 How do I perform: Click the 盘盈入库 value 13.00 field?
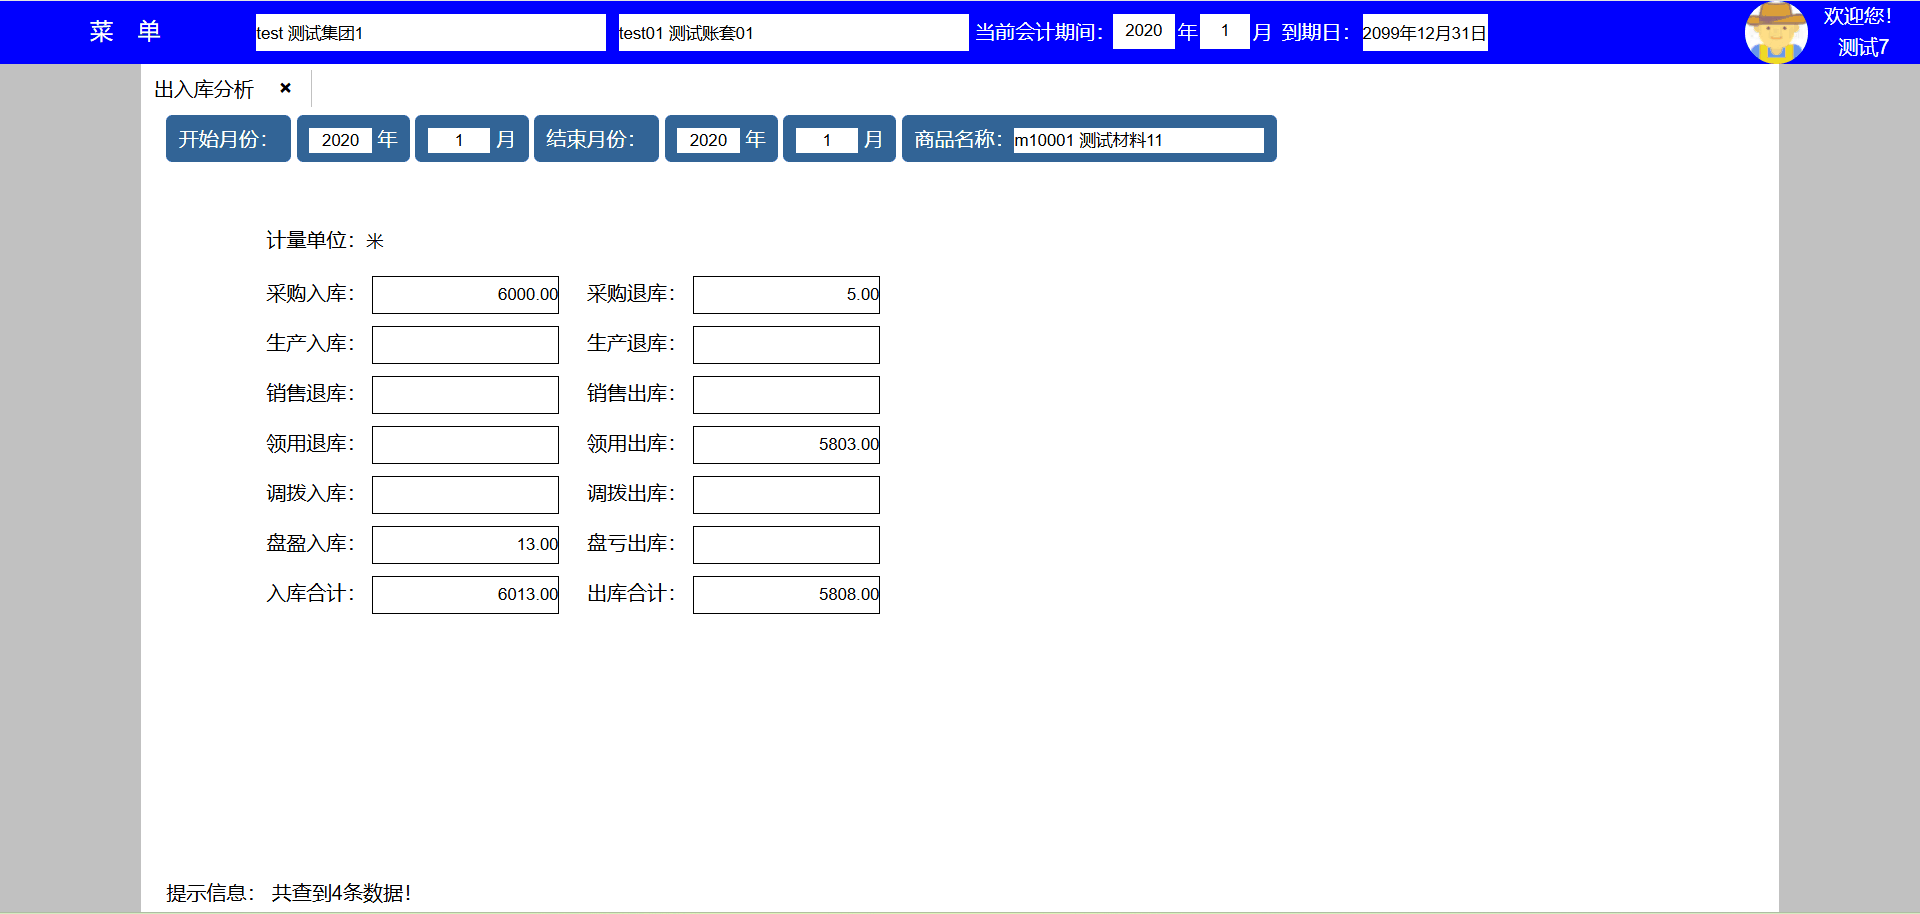pyautogui.click(x=465, y=544)
